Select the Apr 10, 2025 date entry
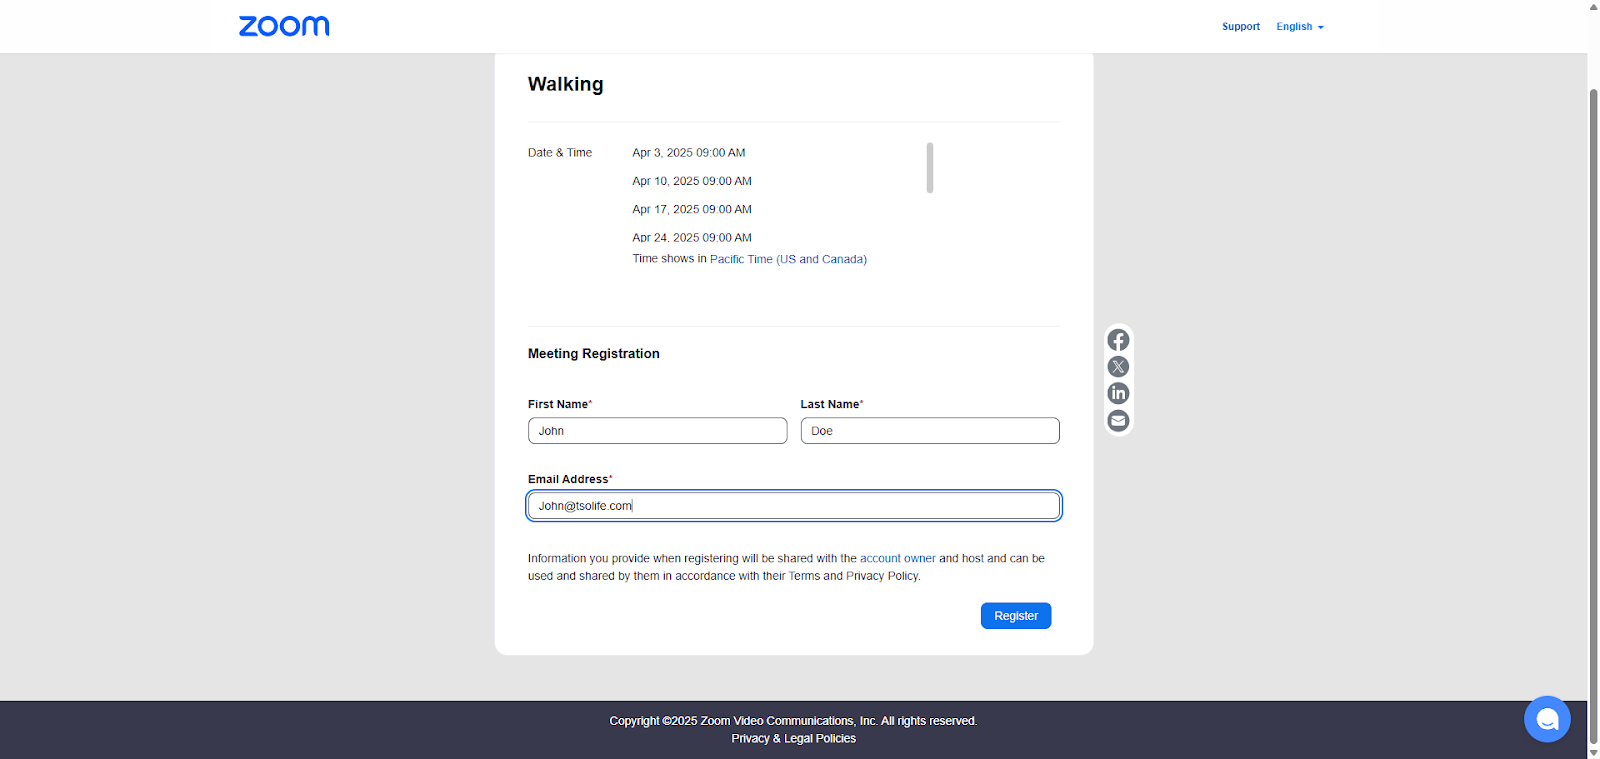This screenshot has height=759, width=1600. click(692, 181)
